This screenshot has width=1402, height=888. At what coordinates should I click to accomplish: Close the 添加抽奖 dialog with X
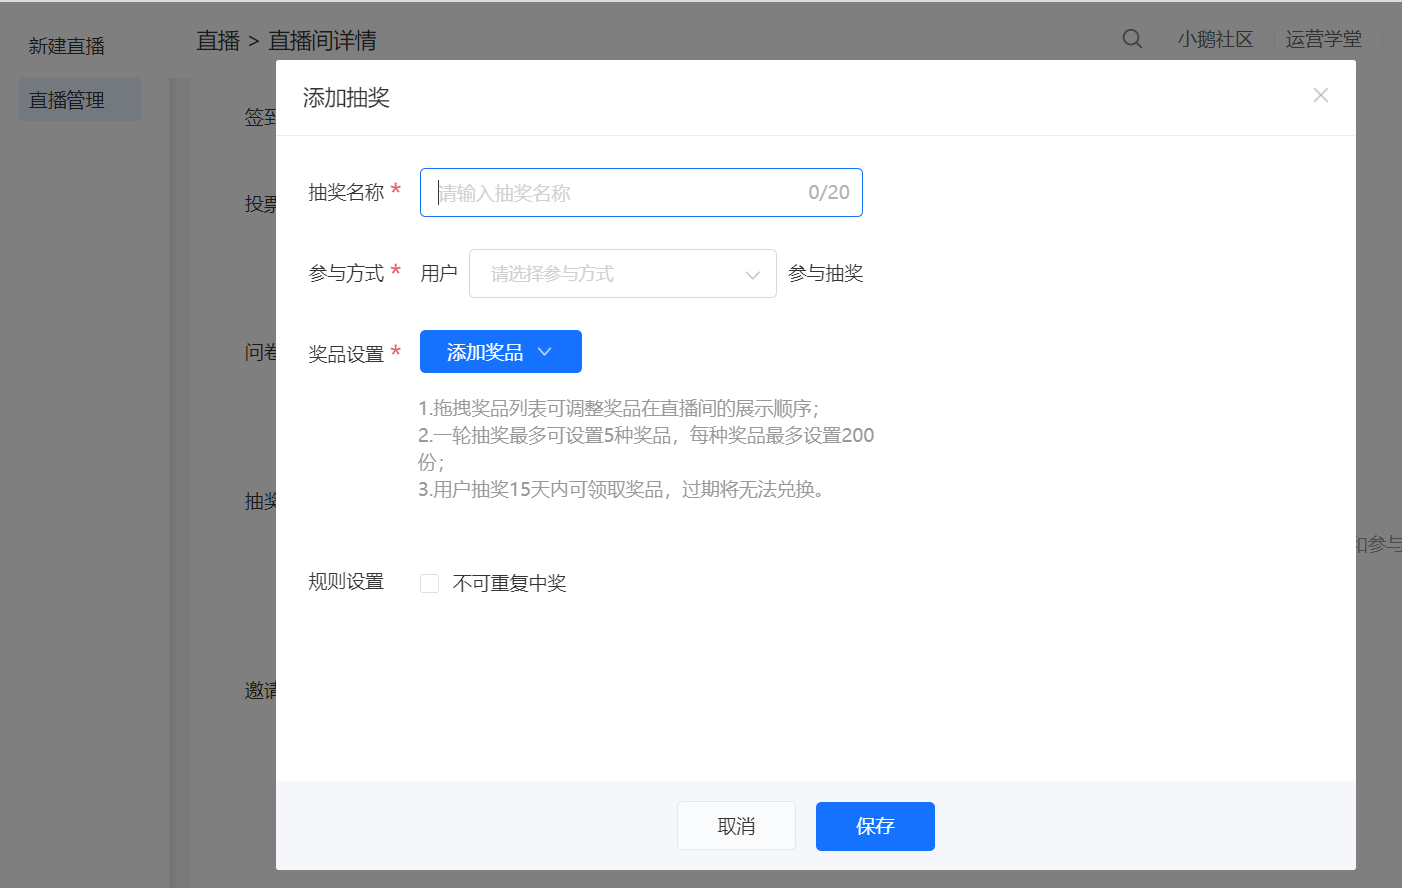pos(1320,95)
